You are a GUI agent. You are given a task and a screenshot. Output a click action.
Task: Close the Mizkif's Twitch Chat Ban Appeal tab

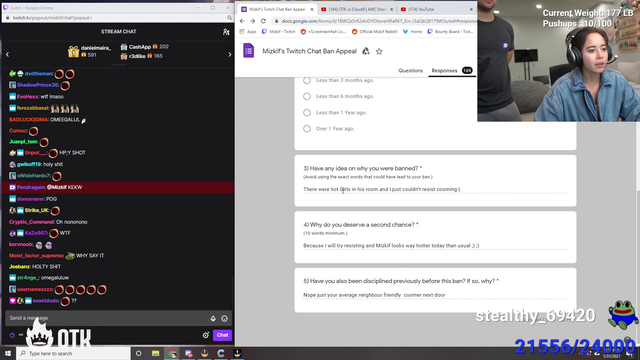pyautogui.click(x=312, y=9)
